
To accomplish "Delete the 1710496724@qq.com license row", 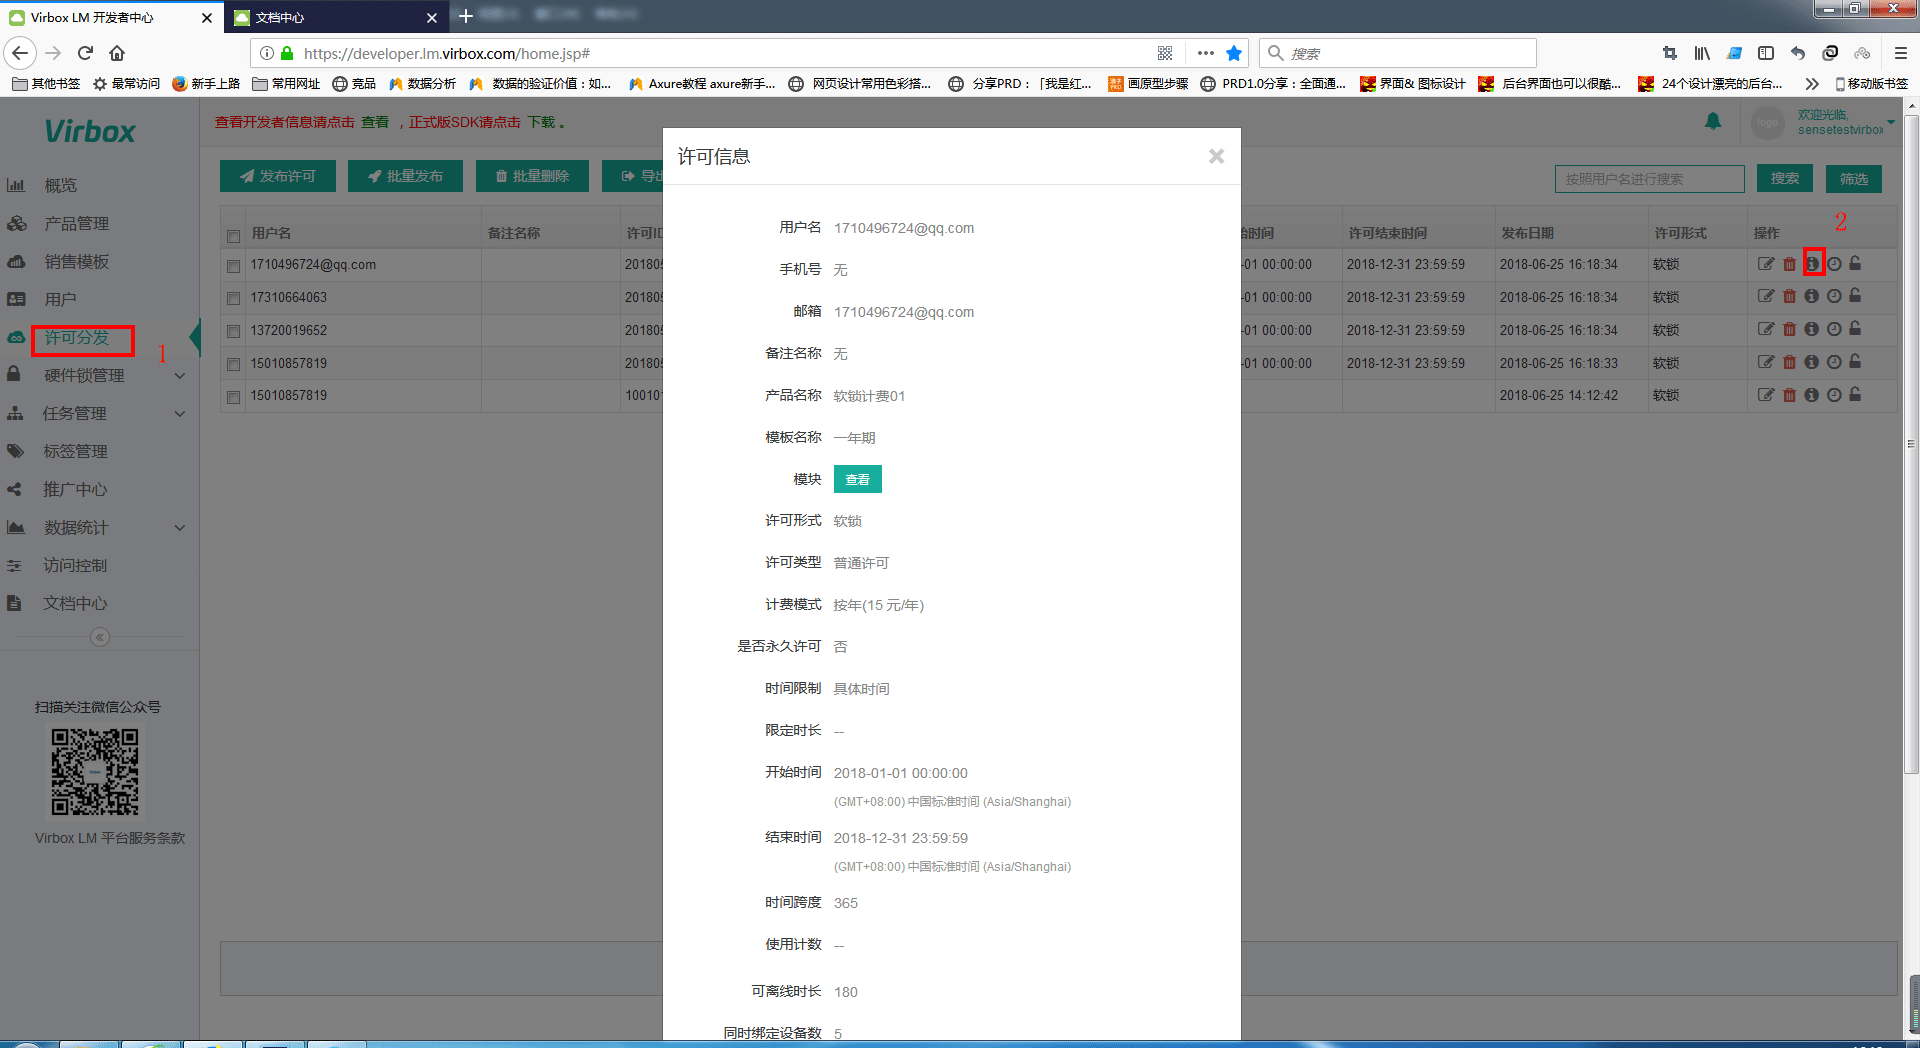I will coord(1790,264).
